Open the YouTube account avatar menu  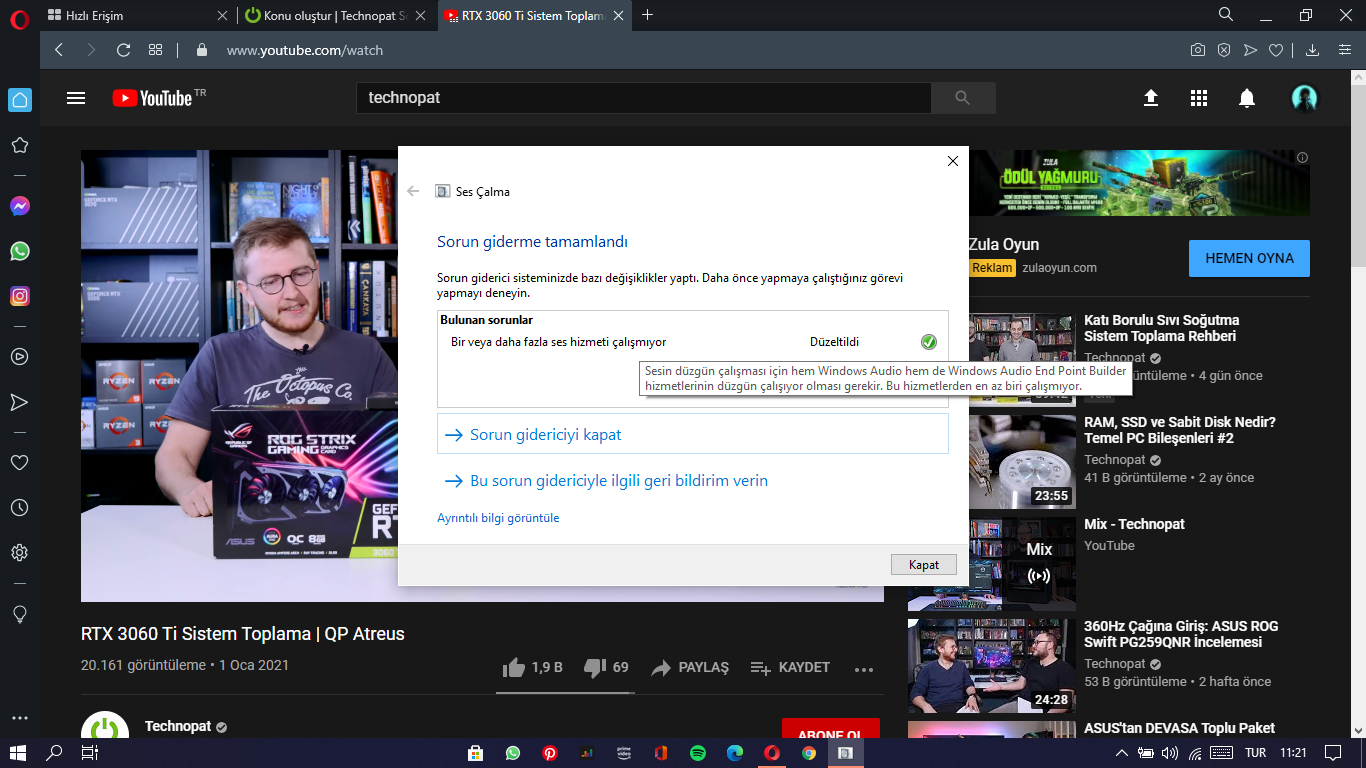pos(1304,98)
